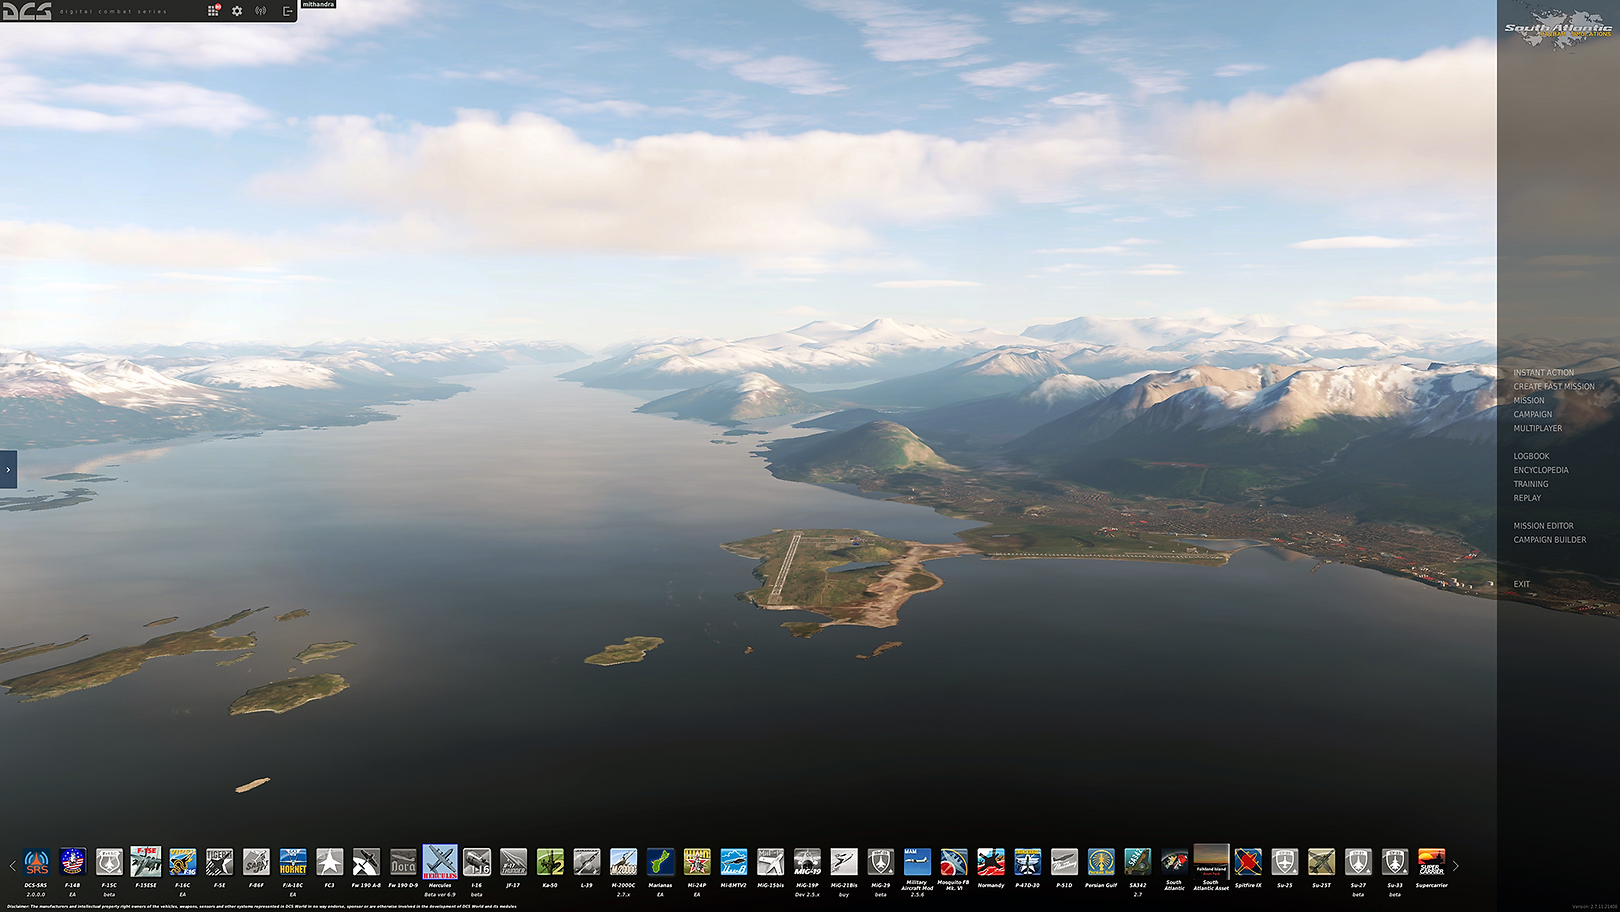Select the L-39 module icon
The height and width of the screenshot is (912, 1620).
pos(587,862)
